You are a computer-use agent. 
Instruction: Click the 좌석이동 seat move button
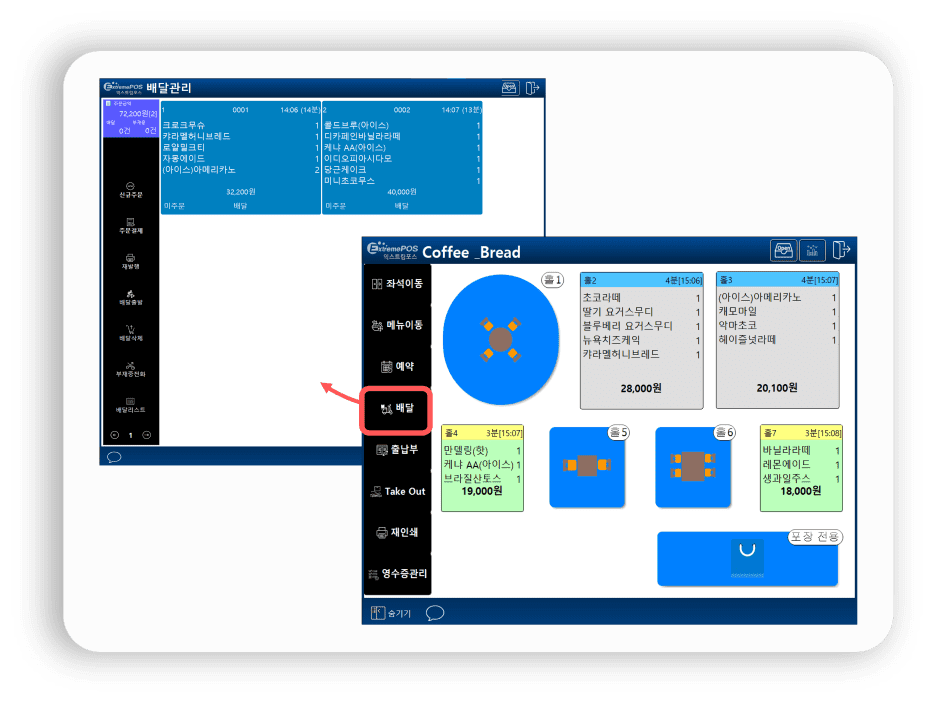(396, 284)
